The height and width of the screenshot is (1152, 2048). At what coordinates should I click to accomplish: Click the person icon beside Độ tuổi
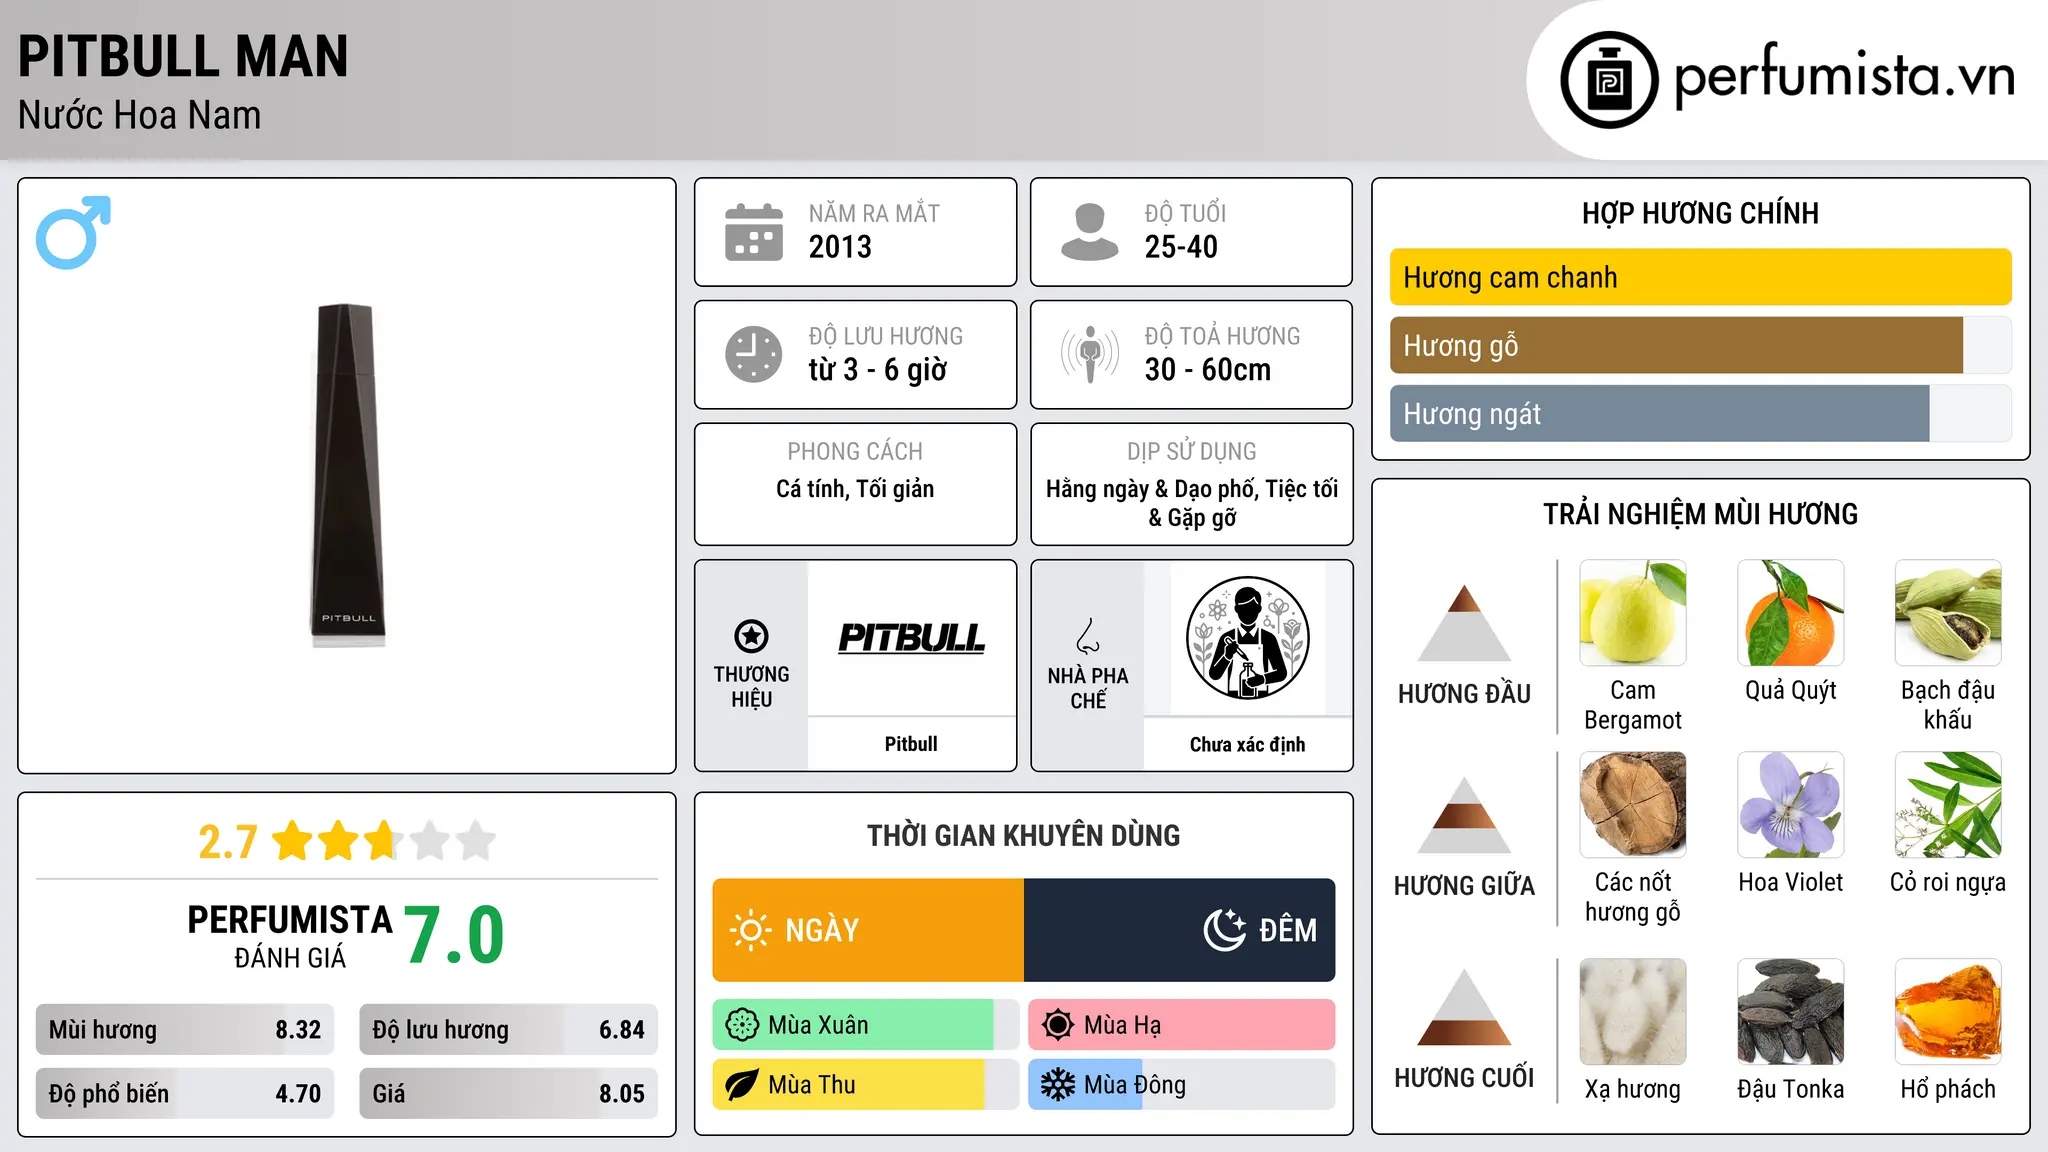tap(1089, 232)
